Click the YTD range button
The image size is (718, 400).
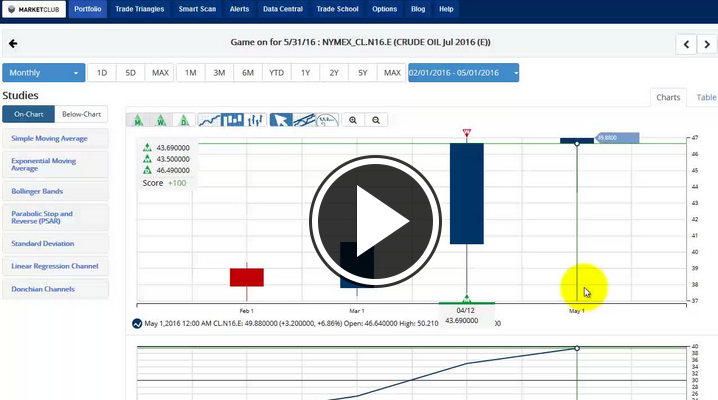[276, 73]
